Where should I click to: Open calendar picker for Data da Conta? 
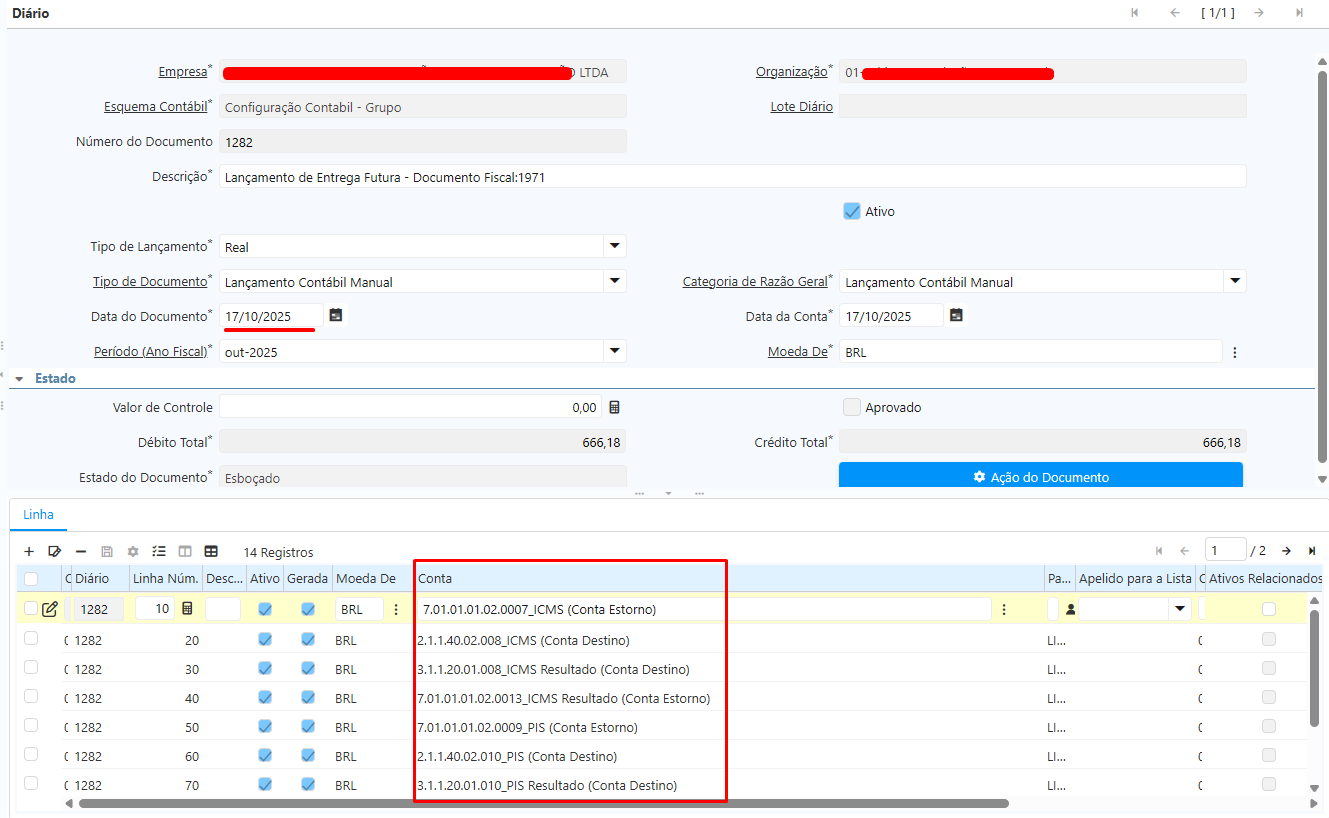956,315
